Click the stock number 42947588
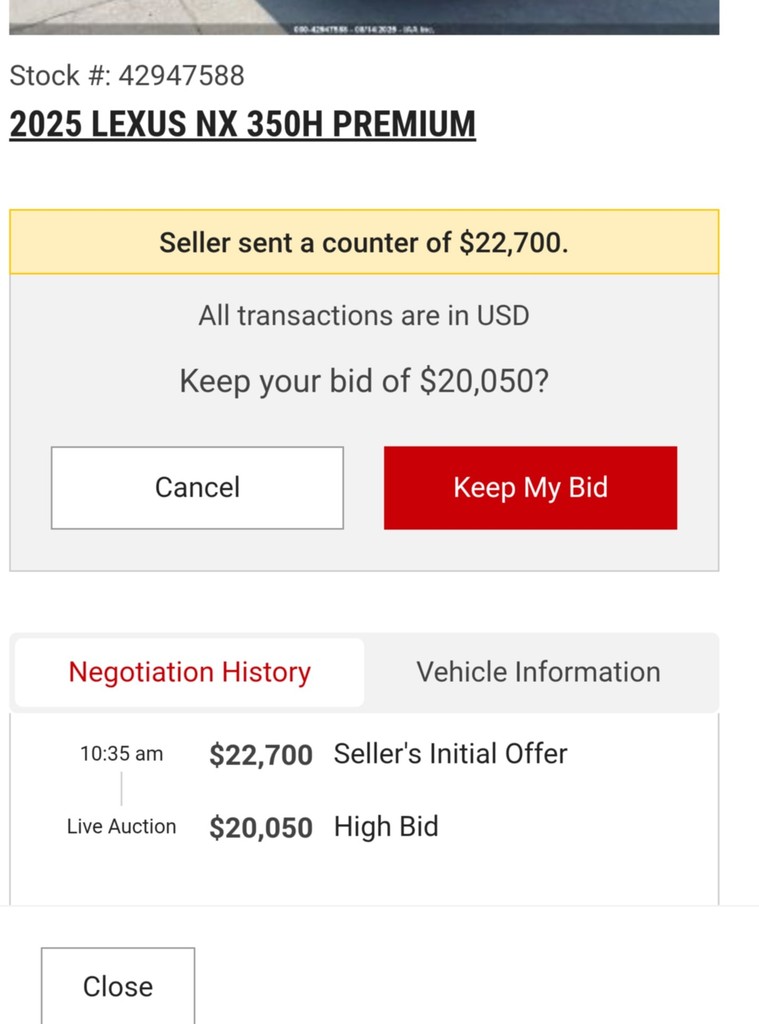The width and height of the screenshot is (759, 1024). coord(181,75)
